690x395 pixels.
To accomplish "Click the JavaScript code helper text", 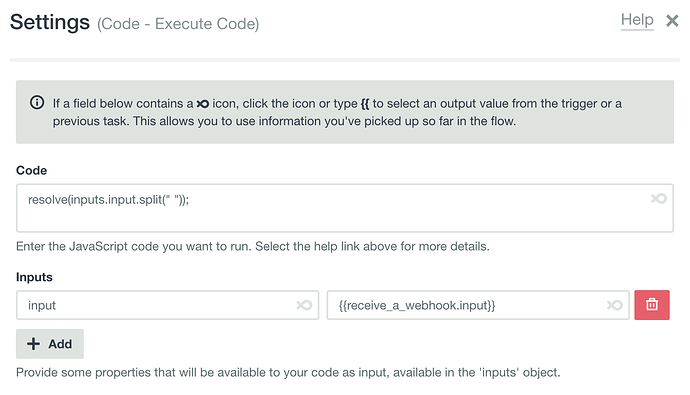I will coord(253,246).
